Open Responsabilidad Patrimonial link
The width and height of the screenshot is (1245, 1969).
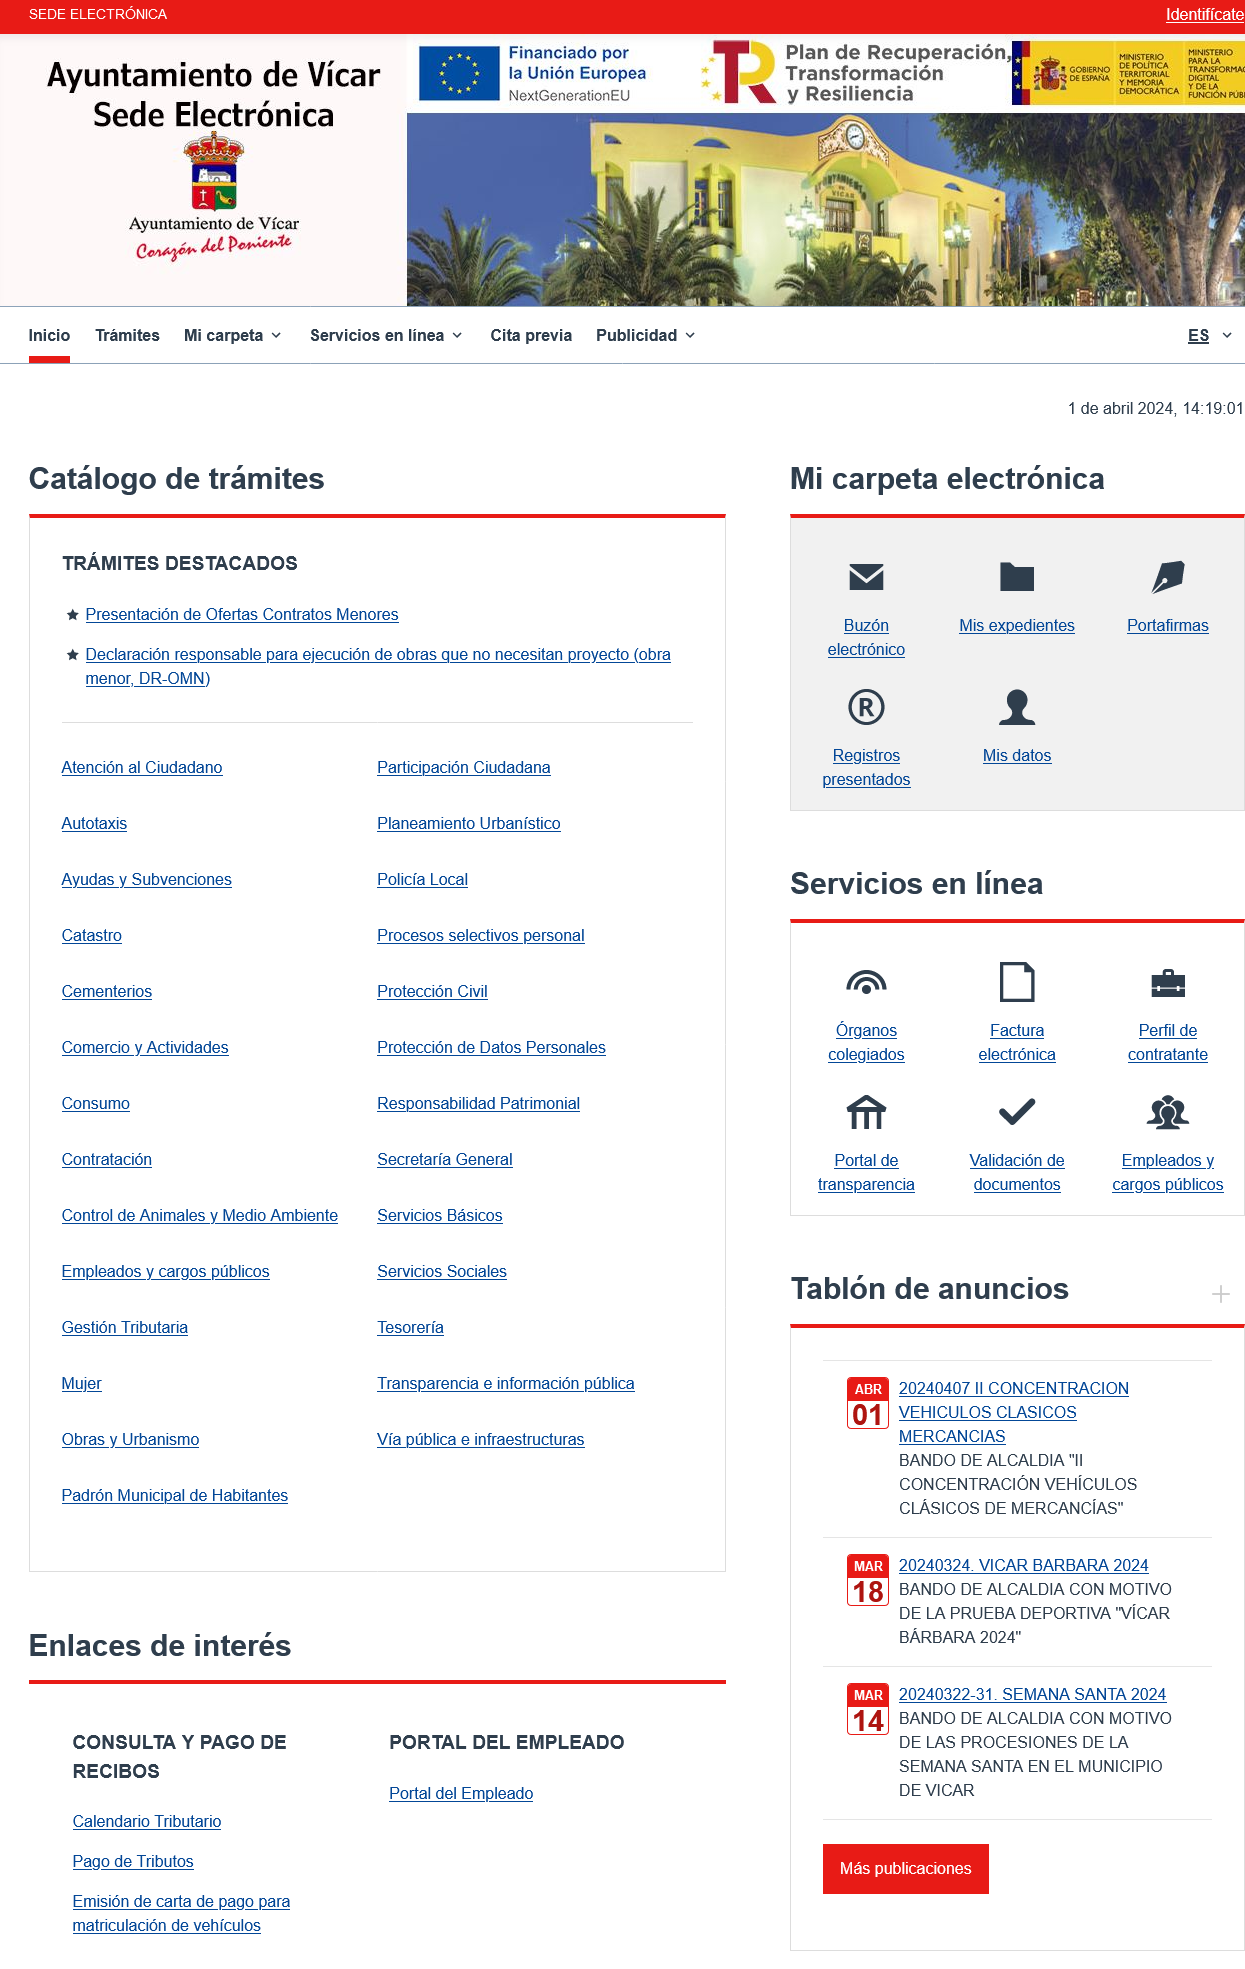tap(478, 1103)
